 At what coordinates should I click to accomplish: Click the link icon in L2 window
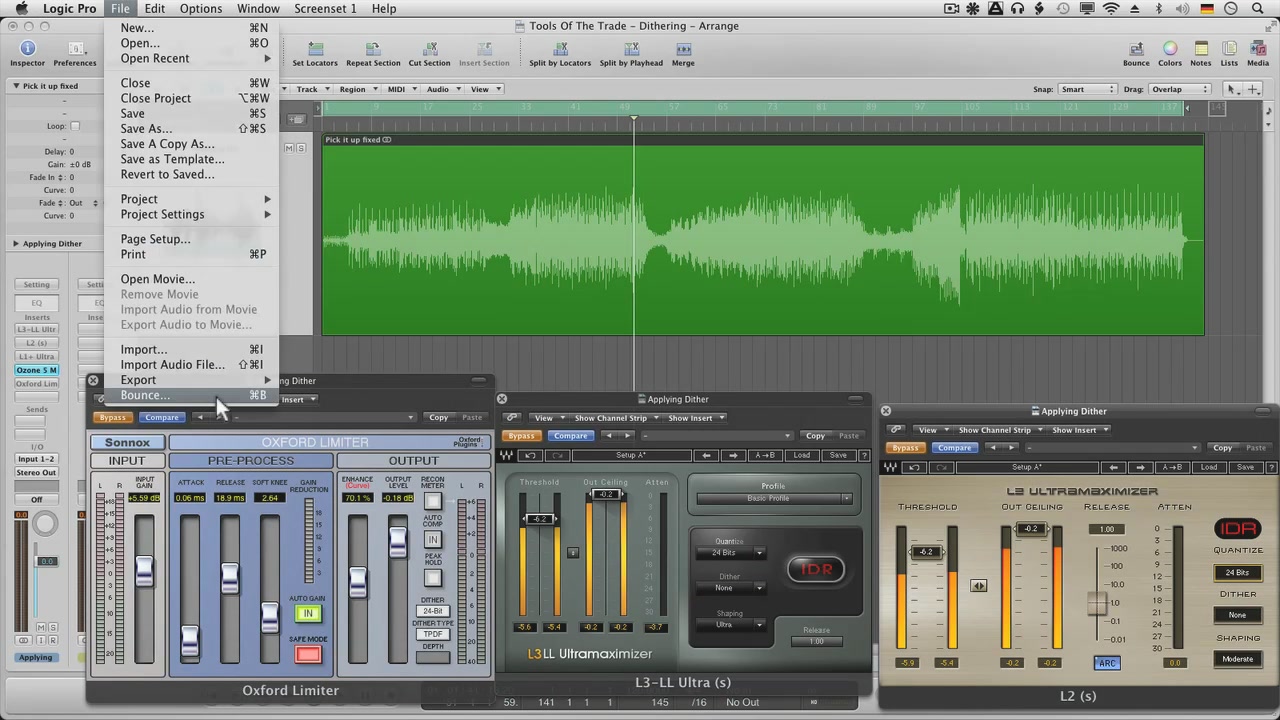pyautogui.click(x=895, y=430)
